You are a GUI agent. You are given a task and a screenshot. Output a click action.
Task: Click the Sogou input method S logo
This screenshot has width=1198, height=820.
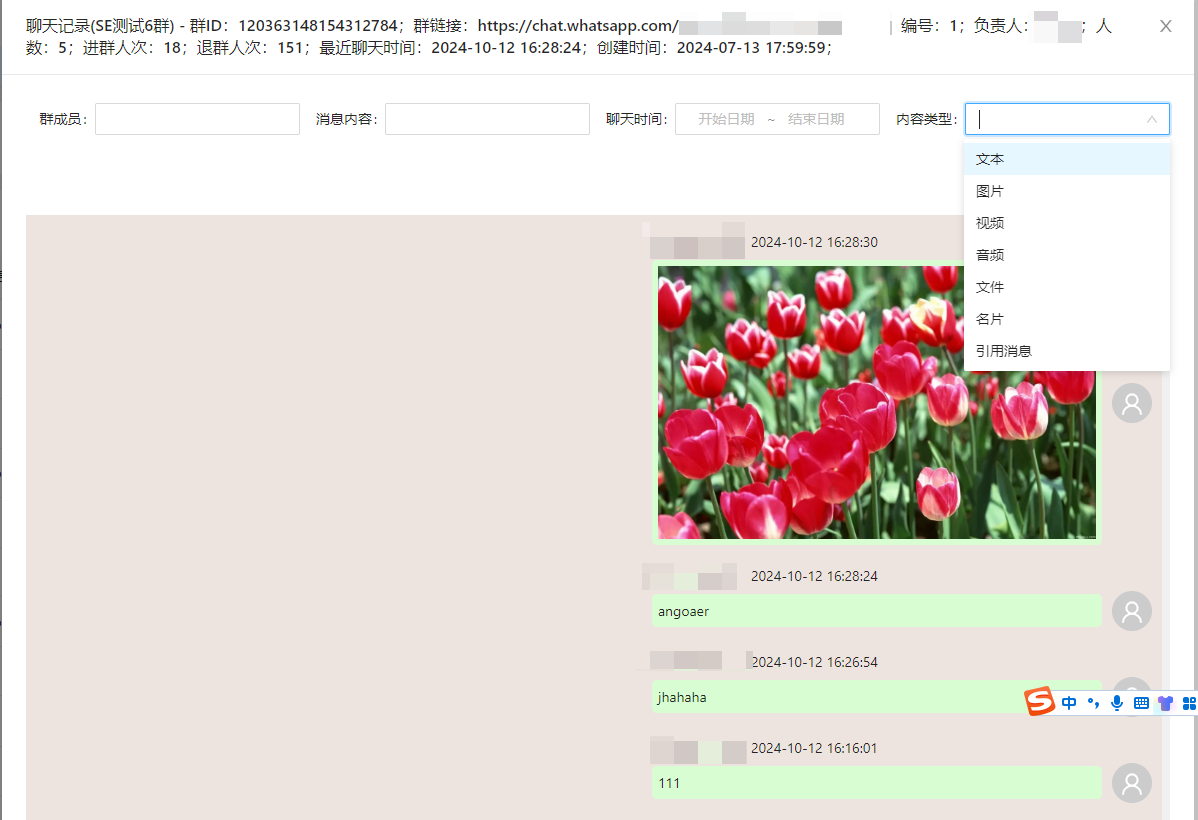(1040, 702)
